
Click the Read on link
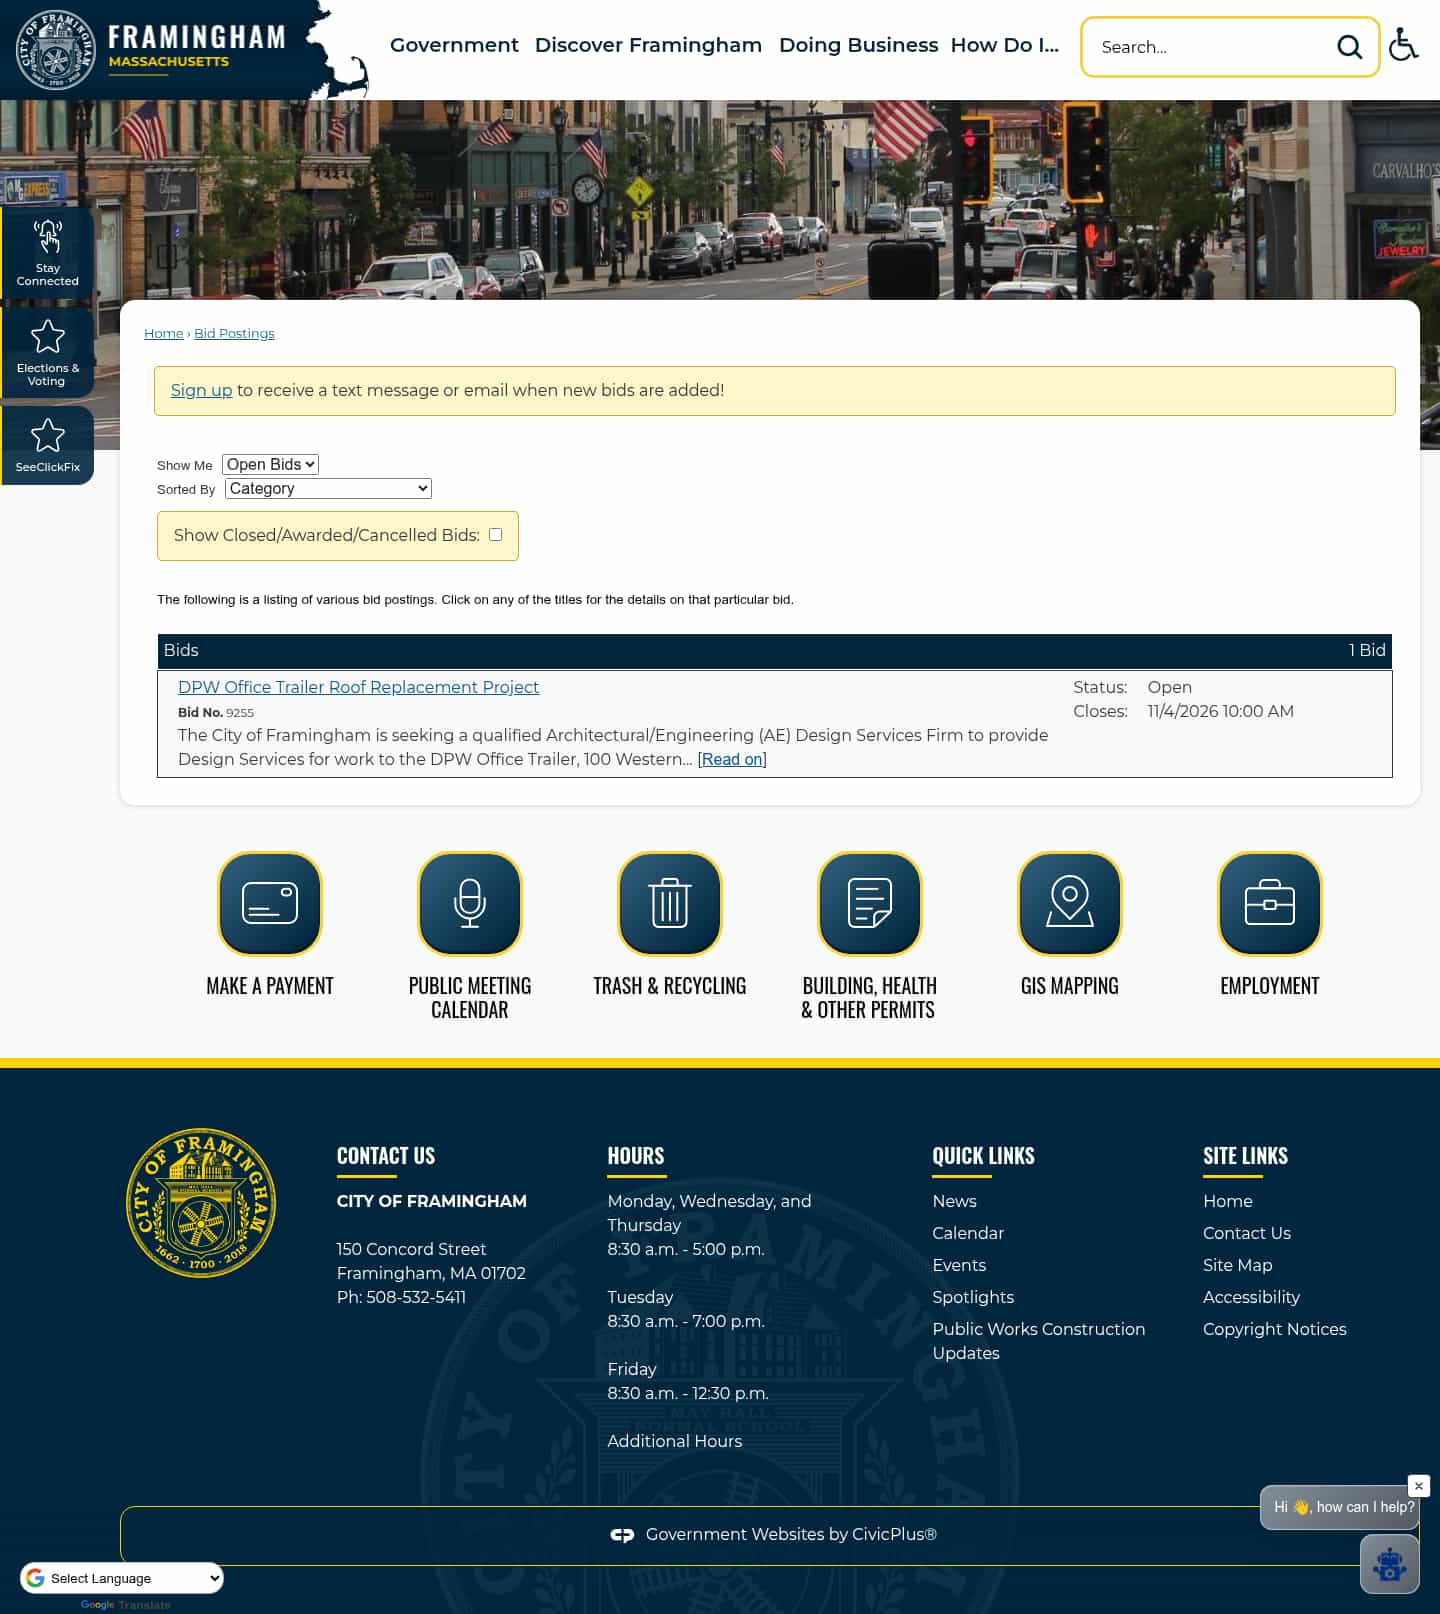(x=732, y=759)
